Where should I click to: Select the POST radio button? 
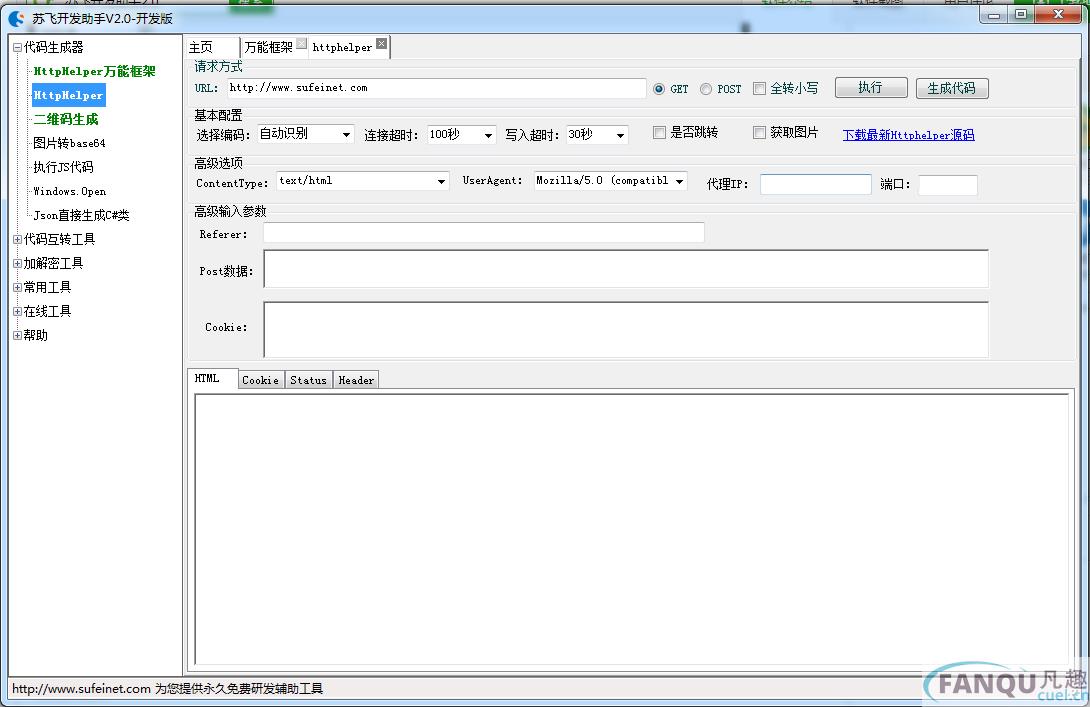[706, 89]
